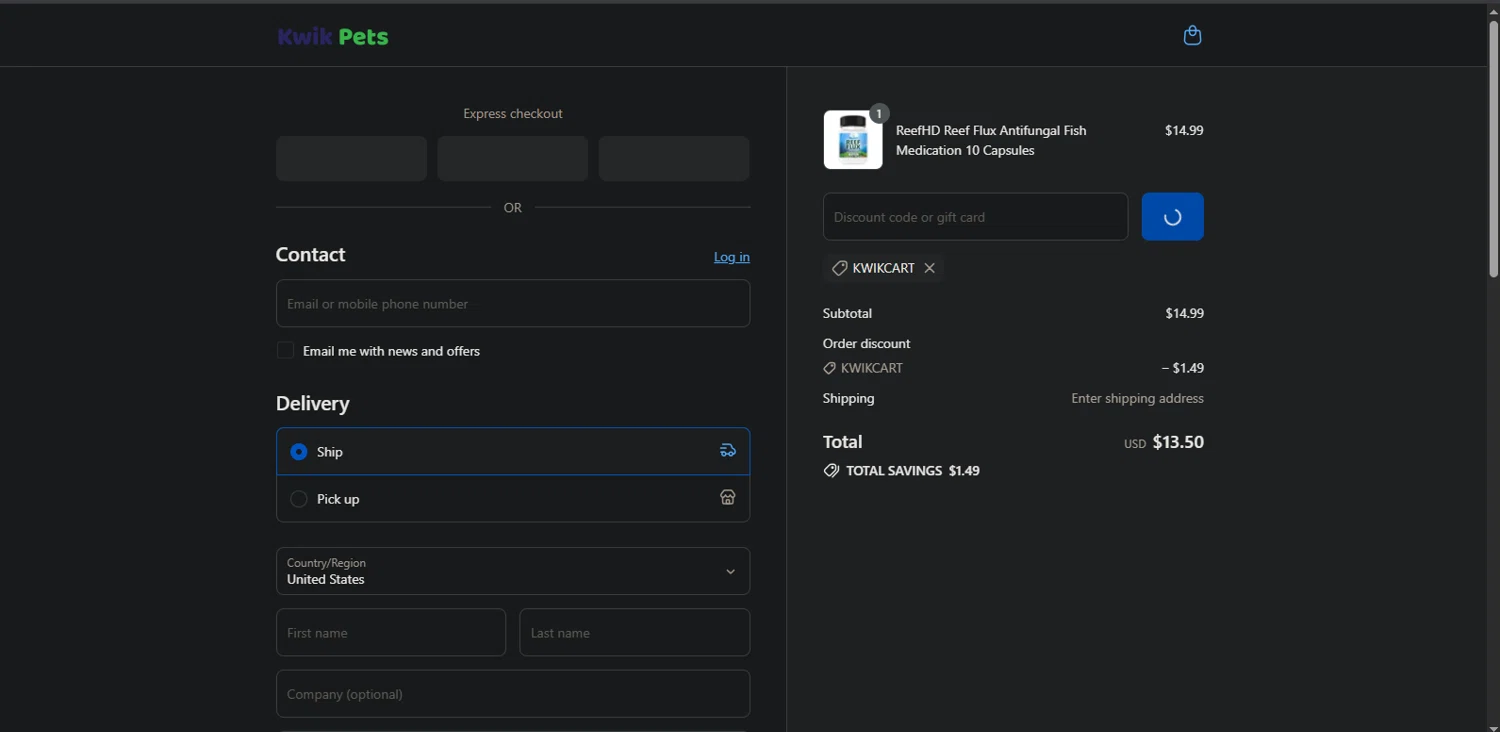Follow the Log in link

(732, 257)
